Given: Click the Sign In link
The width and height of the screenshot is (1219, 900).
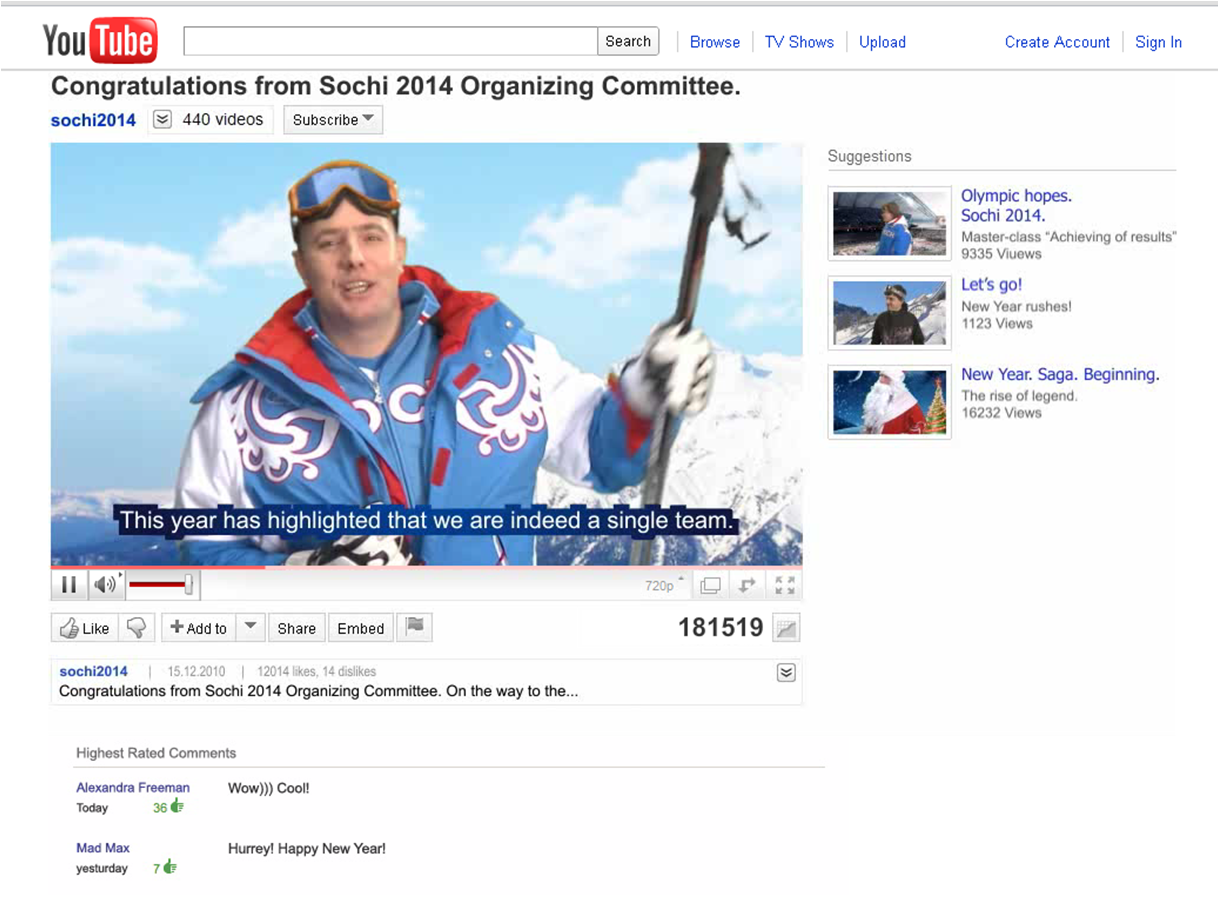Looking at the screenshot, I should click(1158, 42).
